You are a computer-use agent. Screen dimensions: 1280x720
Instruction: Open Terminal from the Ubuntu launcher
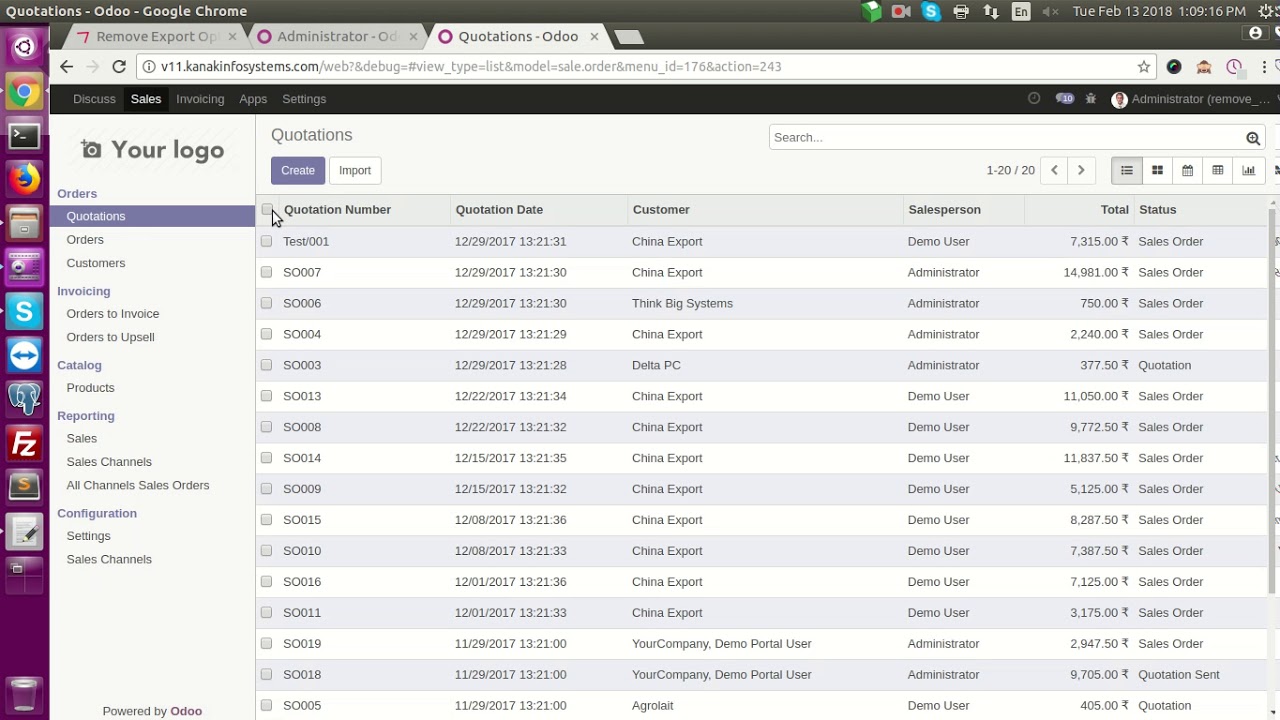point(24,136)
